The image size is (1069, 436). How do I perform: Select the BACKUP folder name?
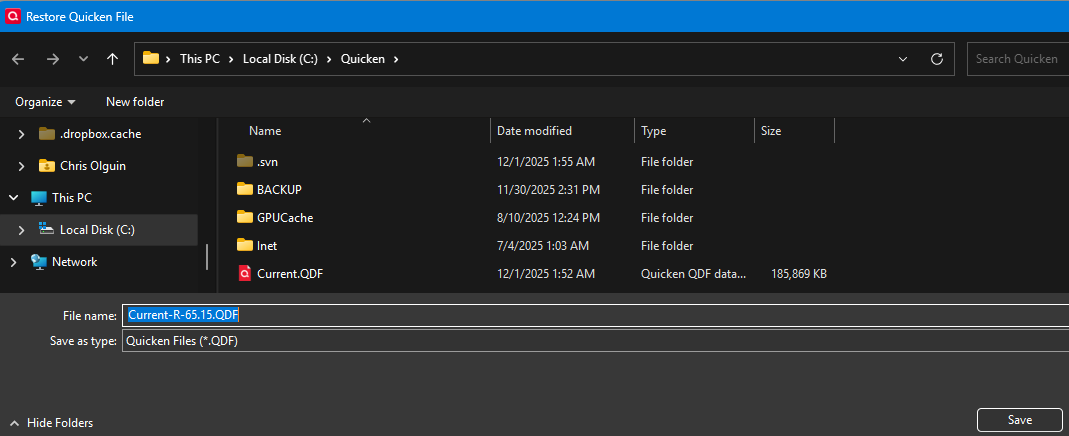(280, 190)
